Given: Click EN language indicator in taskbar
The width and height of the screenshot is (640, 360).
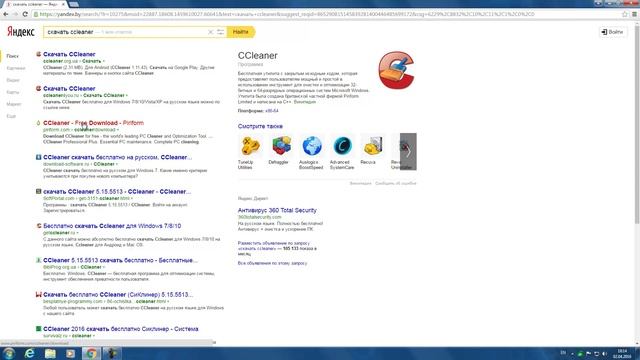Looking at the screenshot, I should pyautogui.click(x=563, y=353).
